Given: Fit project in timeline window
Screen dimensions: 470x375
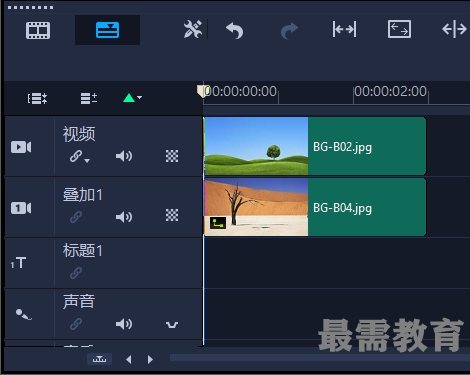Looking at the screenshot, I should [x=344, y=29].
